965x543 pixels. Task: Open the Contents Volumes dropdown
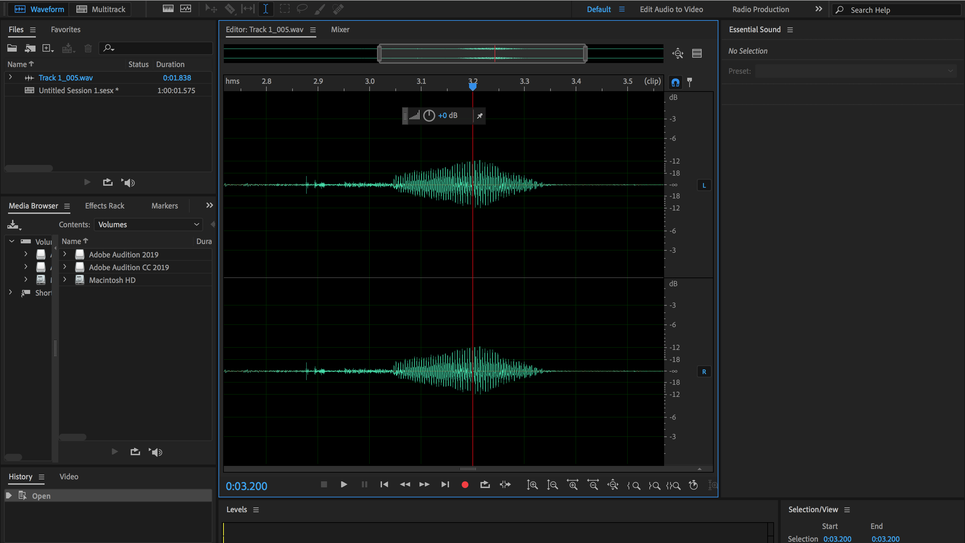[x=148, y=225]
